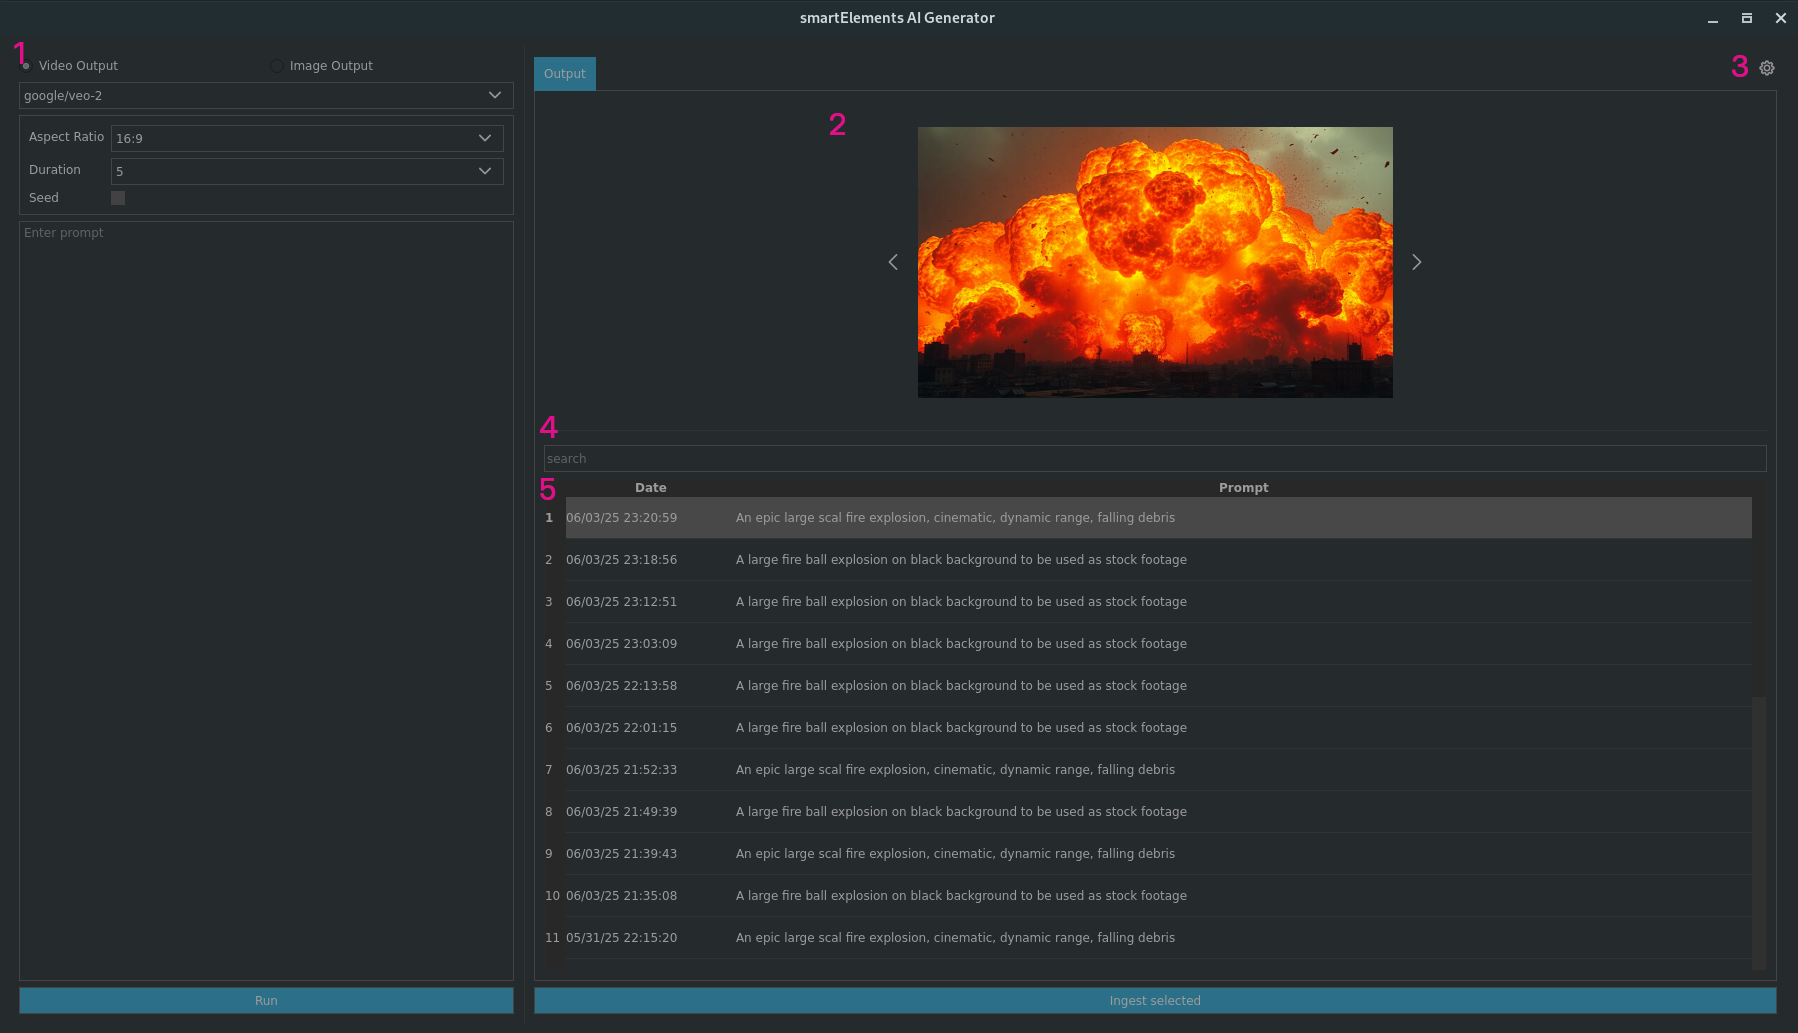Sort history by Date column header
Image resolution: width=1798 pixels, height=1033 pixels.
(650, 488)
